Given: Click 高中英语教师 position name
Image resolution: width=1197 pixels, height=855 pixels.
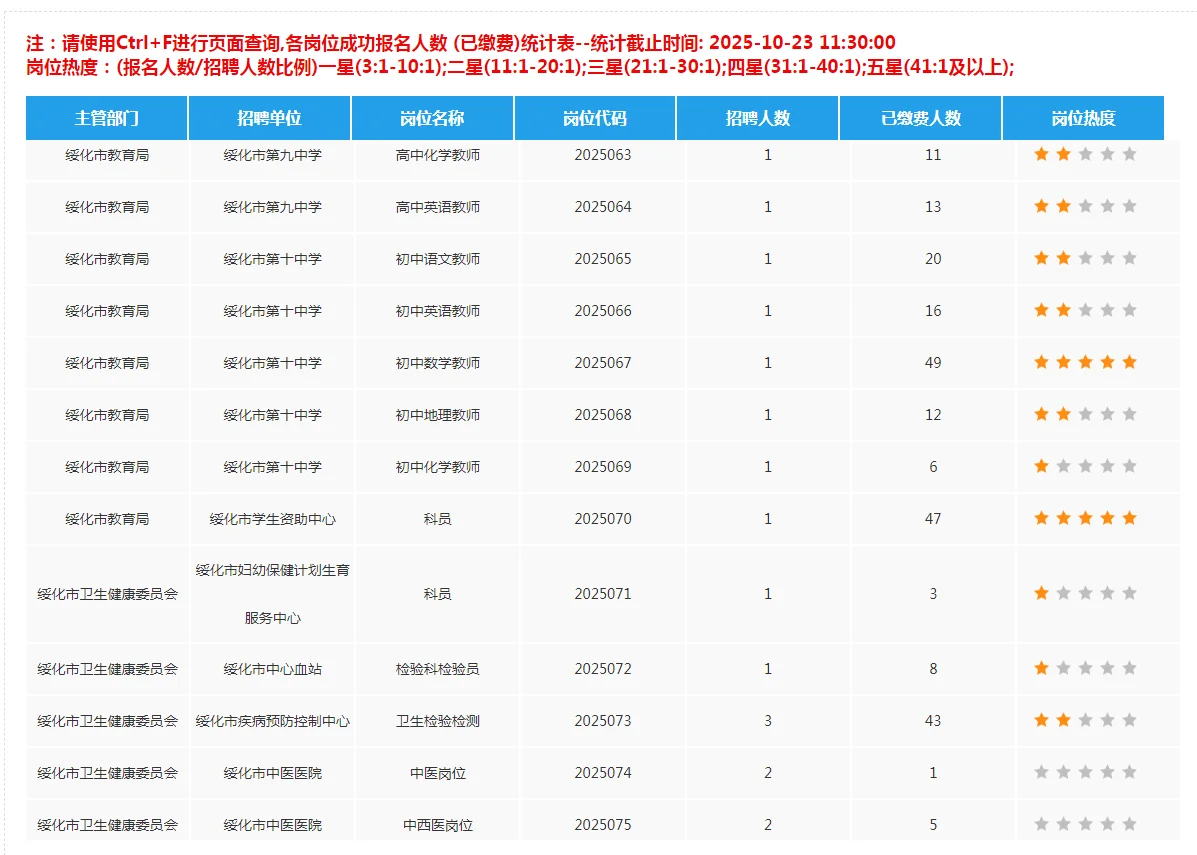Looking at the screenshot, I should pos(437,207).
